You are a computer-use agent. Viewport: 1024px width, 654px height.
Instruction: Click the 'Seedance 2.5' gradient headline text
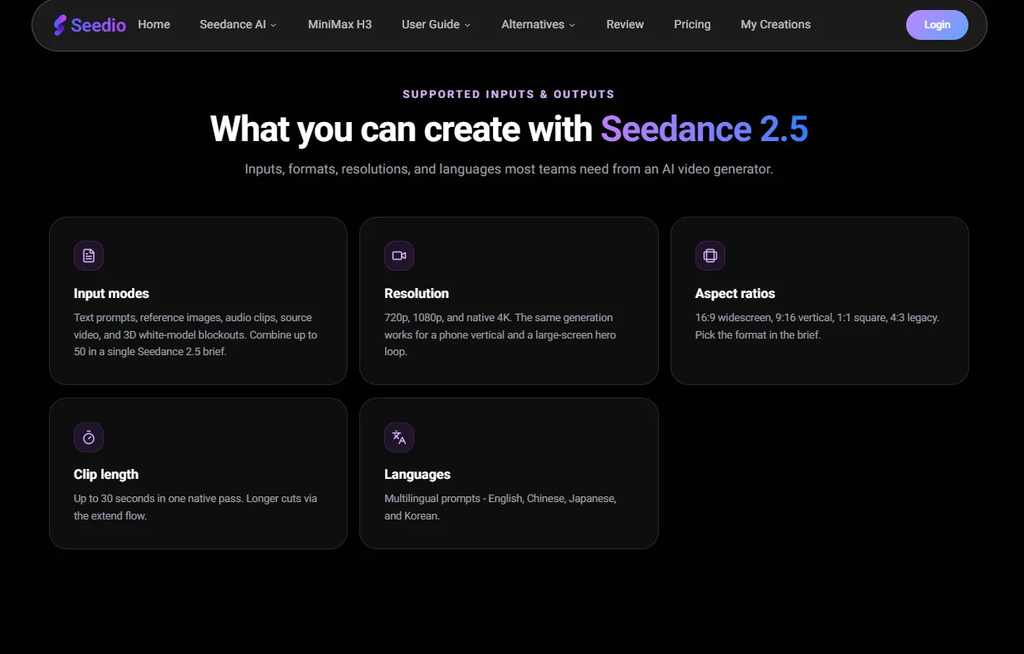click(x=704, y=129)
